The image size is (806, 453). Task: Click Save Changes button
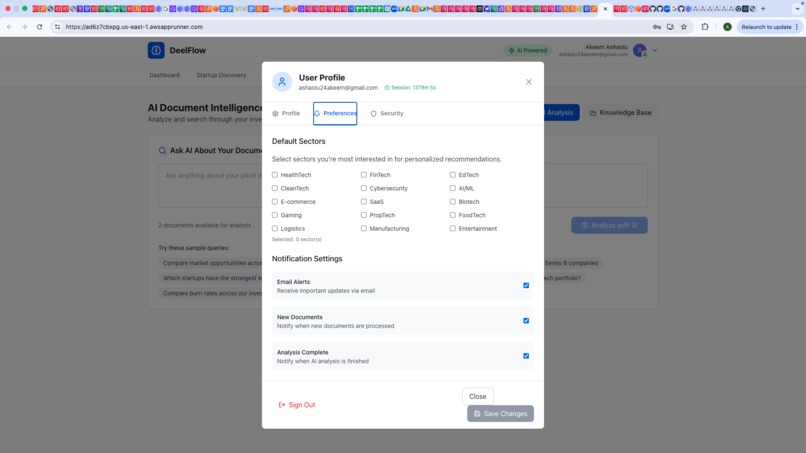pos(500,413)
